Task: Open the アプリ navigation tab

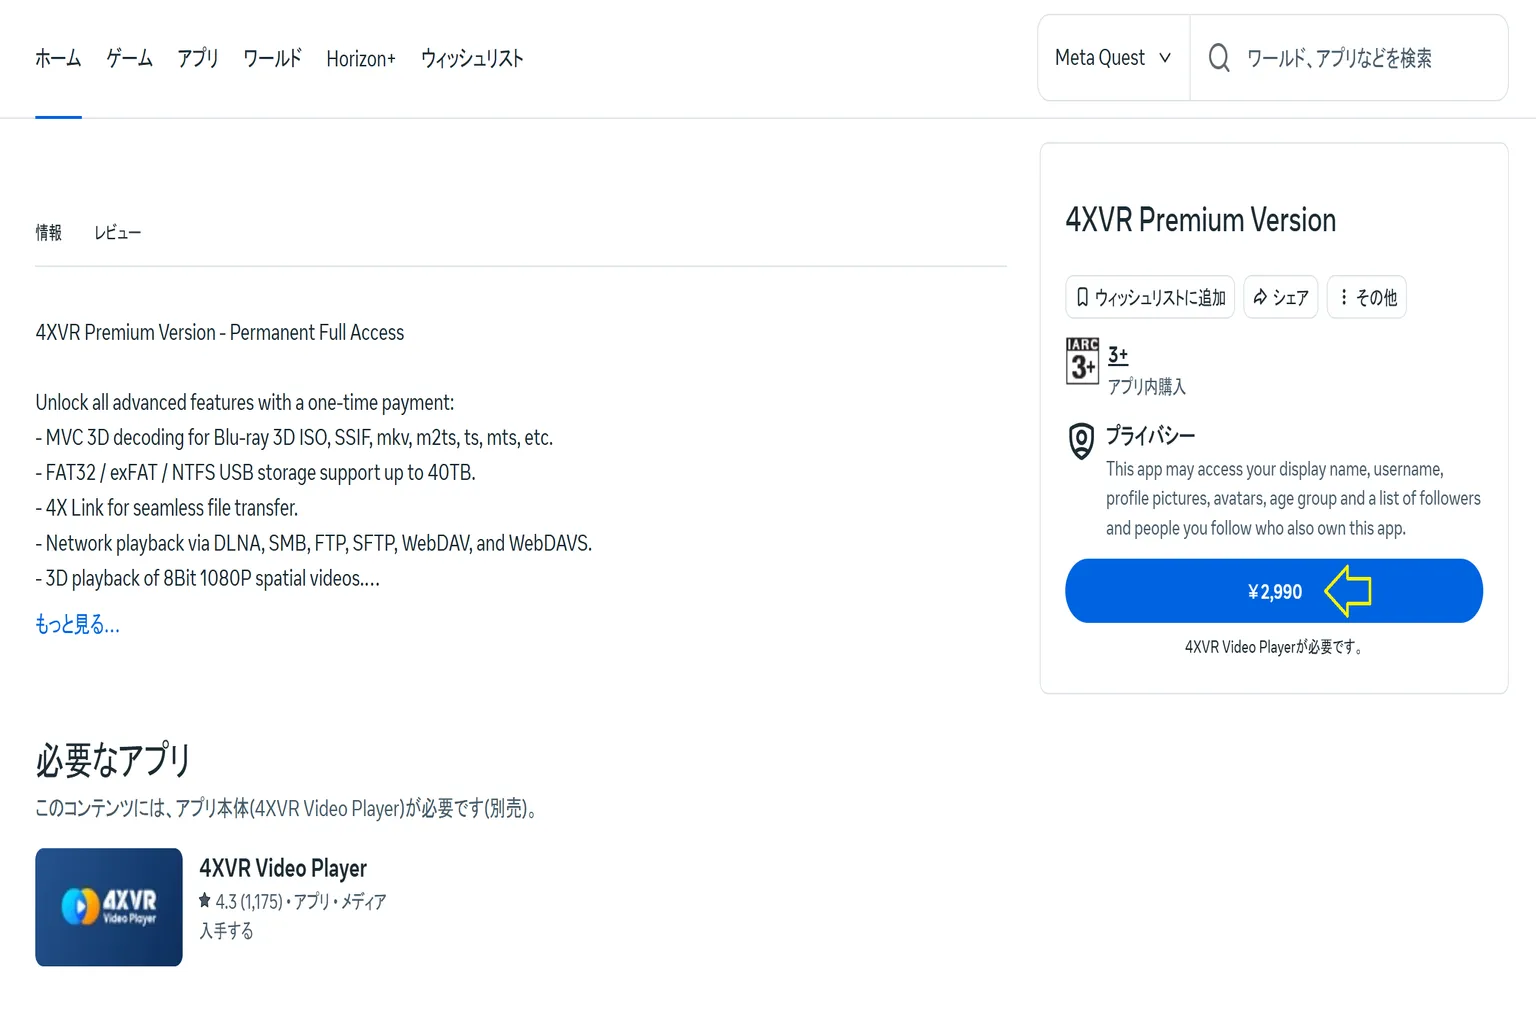Action: 197,58
